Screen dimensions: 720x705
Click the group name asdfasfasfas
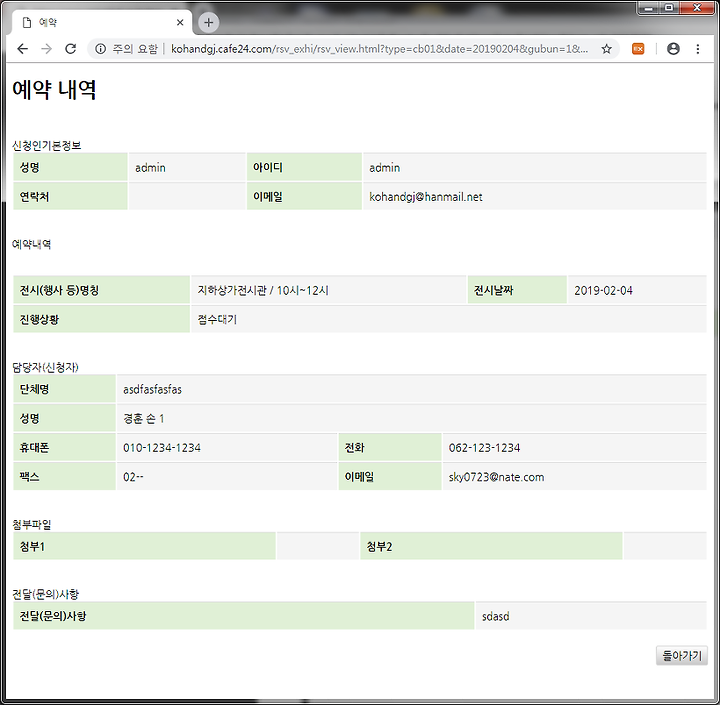[x=152, y=389]
